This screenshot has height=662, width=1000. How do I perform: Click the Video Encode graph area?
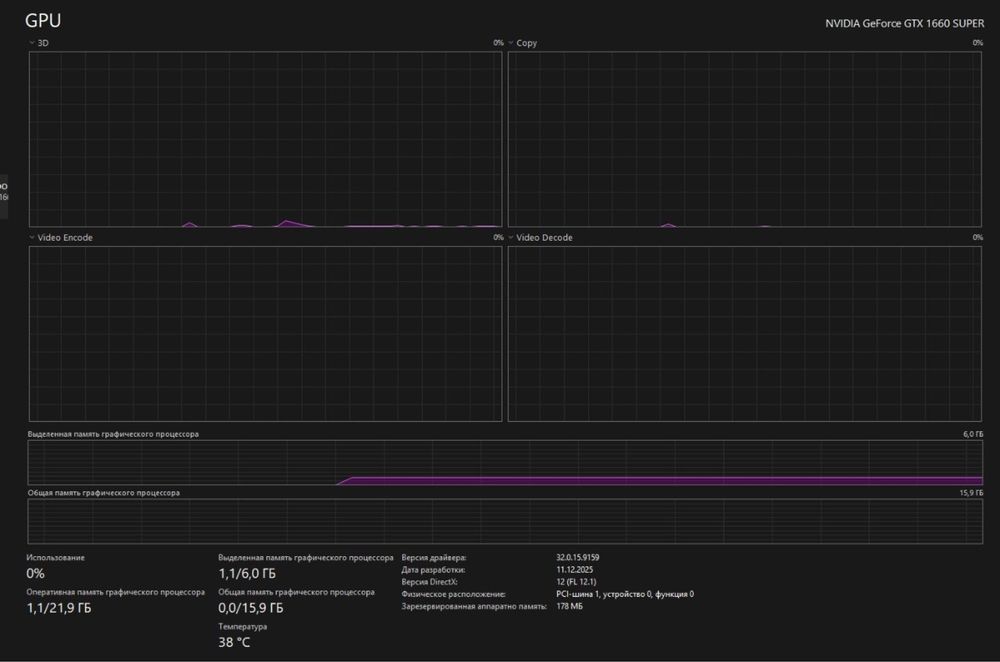coord(265,334)
